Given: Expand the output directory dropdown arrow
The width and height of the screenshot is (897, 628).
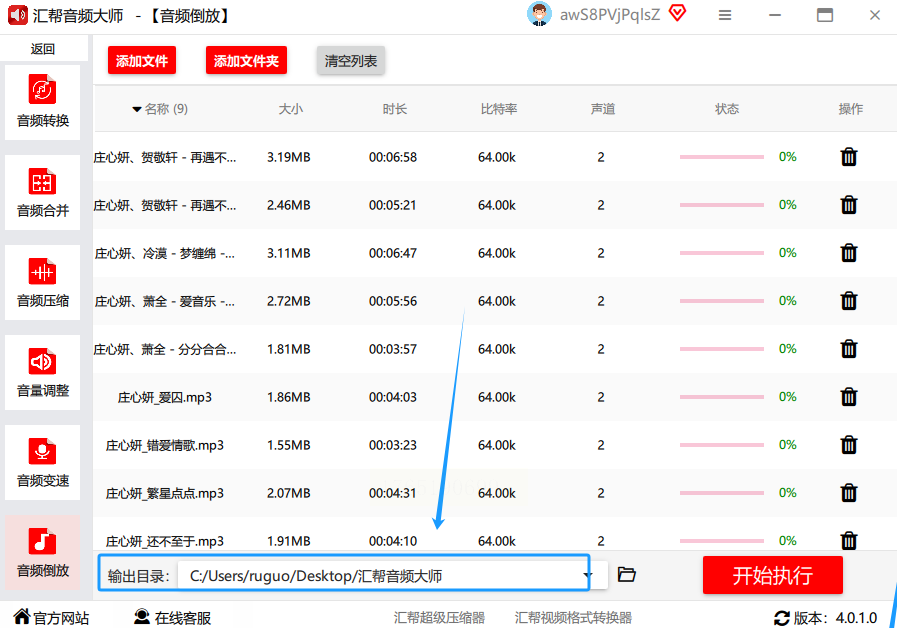Looking at the screenshot, I should point(589,575).
